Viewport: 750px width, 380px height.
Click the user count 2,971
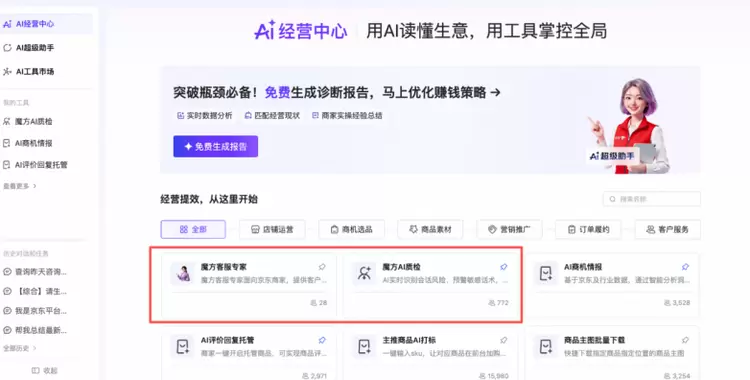(319, 376)
